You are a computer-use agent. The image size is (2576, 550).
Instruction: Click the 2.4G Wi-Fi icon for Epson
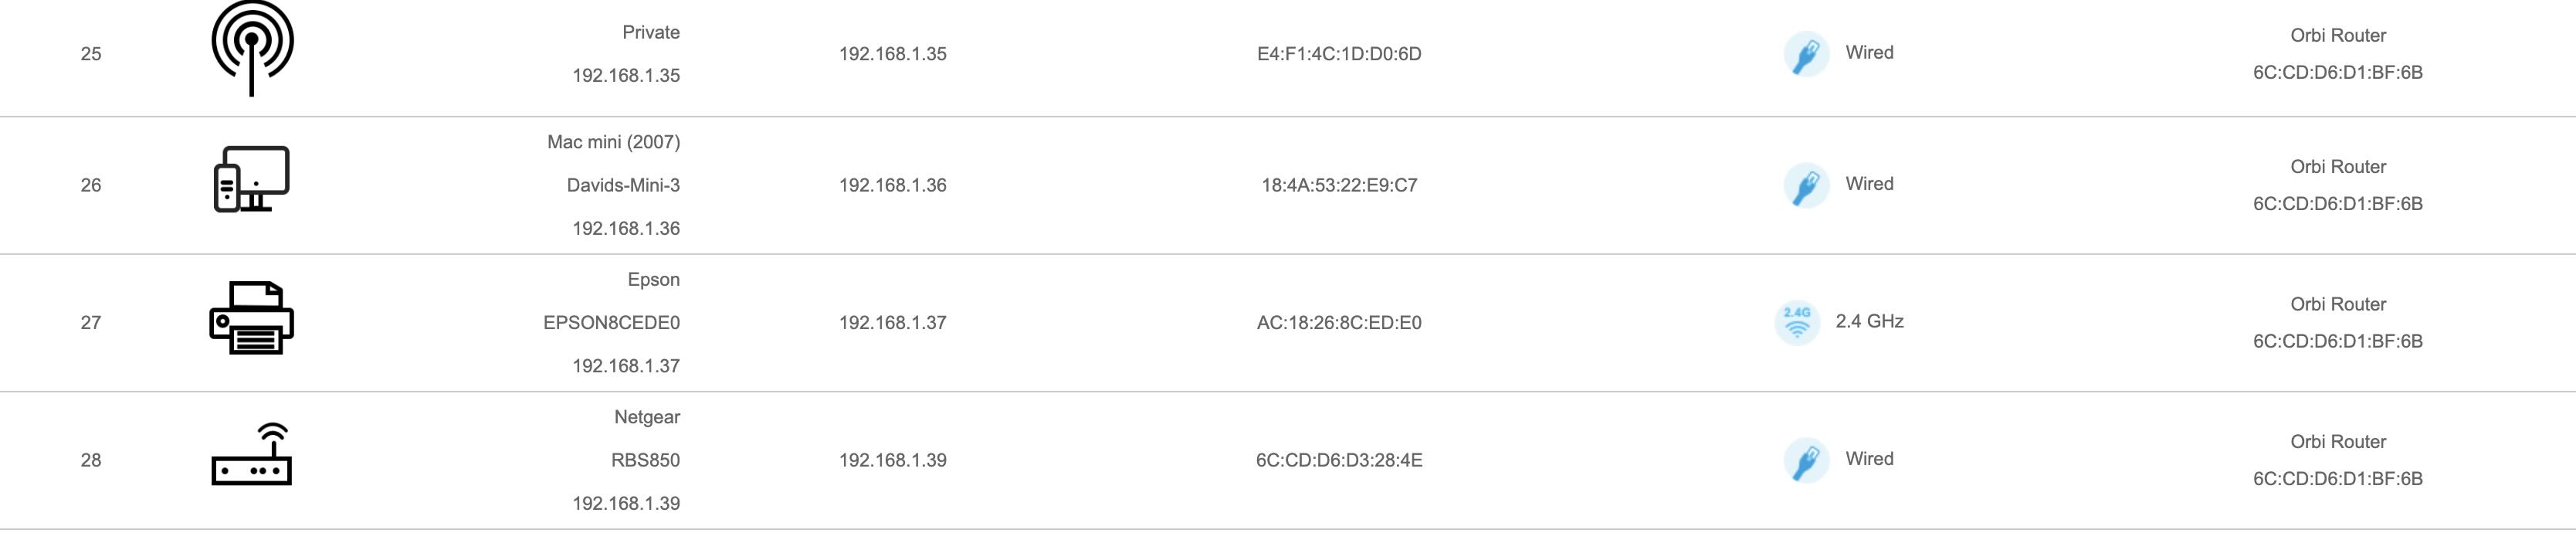pyautogui.click(x=1797, y=322)
